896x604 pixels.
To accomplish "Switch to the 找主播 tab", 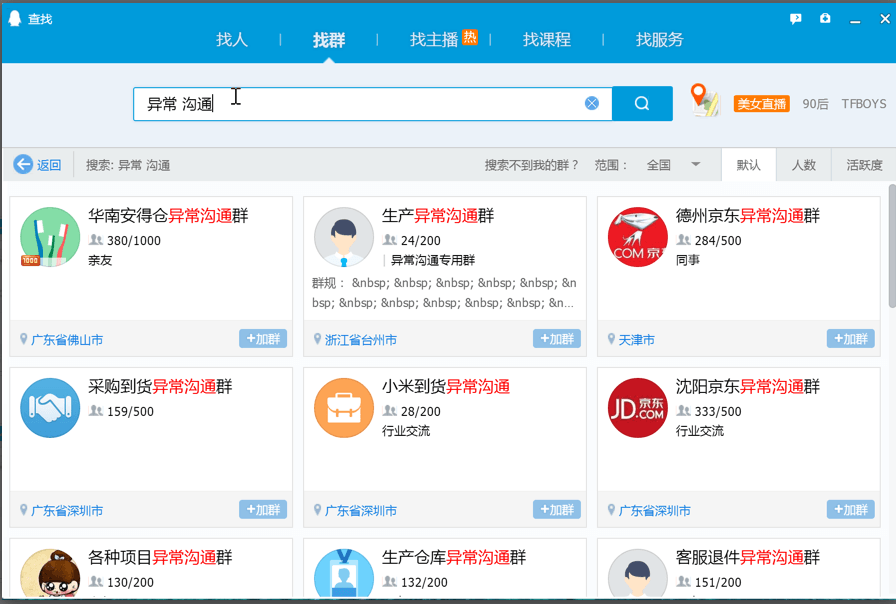I will [434, 40].
